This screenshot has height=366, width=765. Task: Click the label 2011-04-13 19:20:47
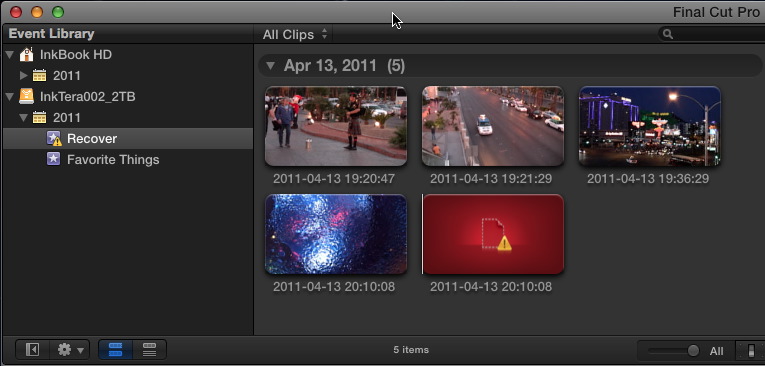coord(334,179)
